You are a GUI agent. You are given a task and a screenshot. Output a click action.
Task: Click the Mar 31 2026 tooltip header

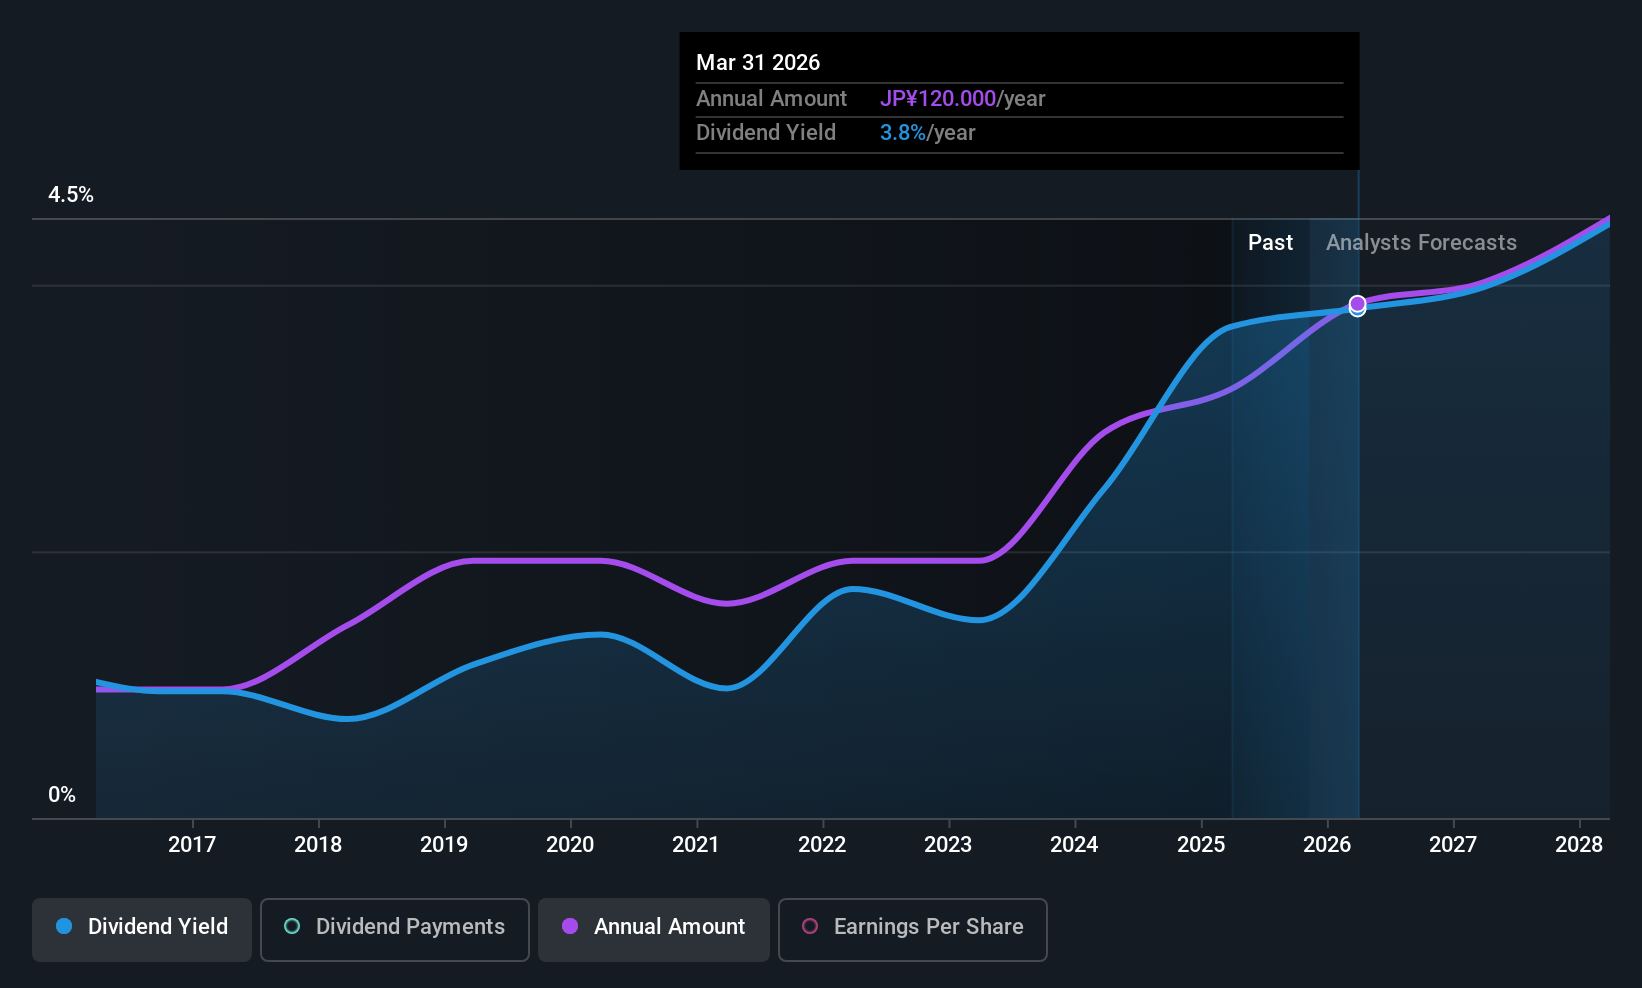coord(758,62)
